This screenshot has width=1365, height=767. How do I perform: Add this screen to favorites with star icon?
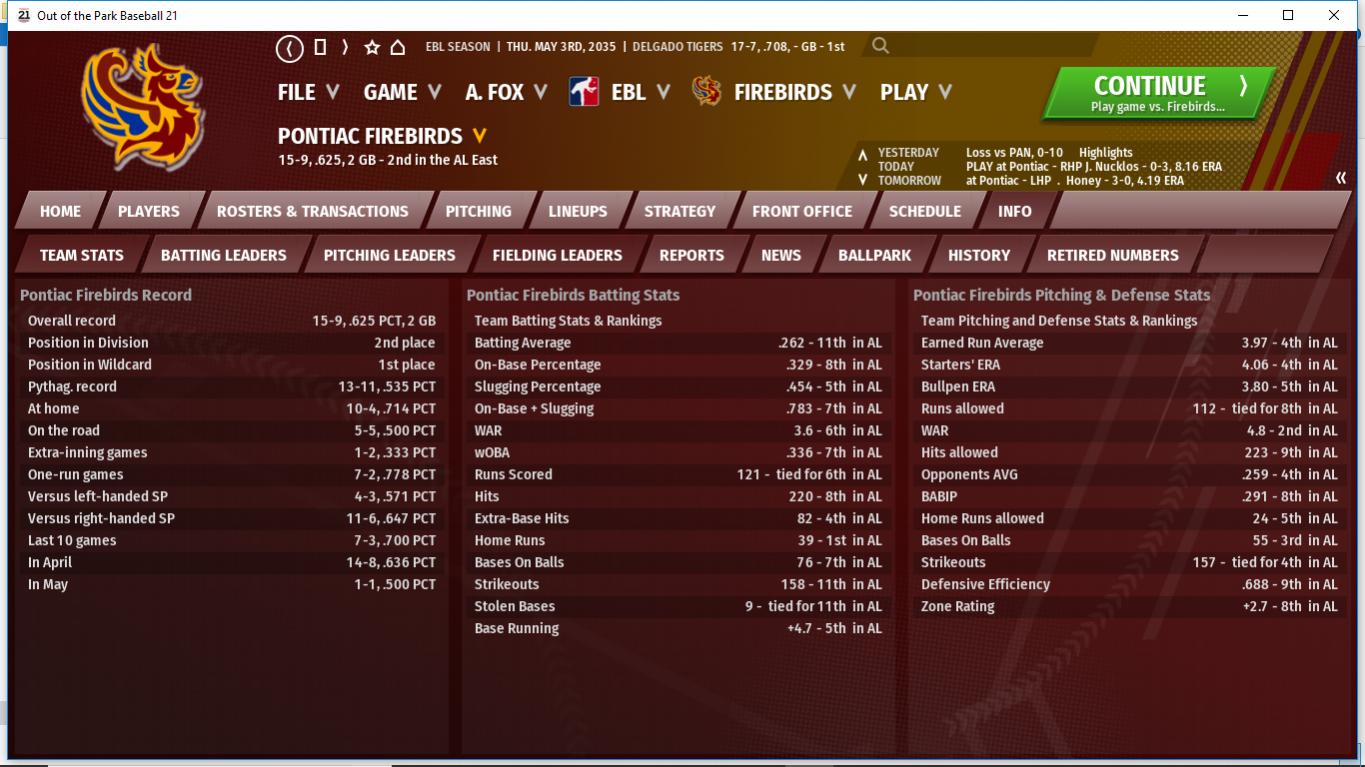[372, 47]
